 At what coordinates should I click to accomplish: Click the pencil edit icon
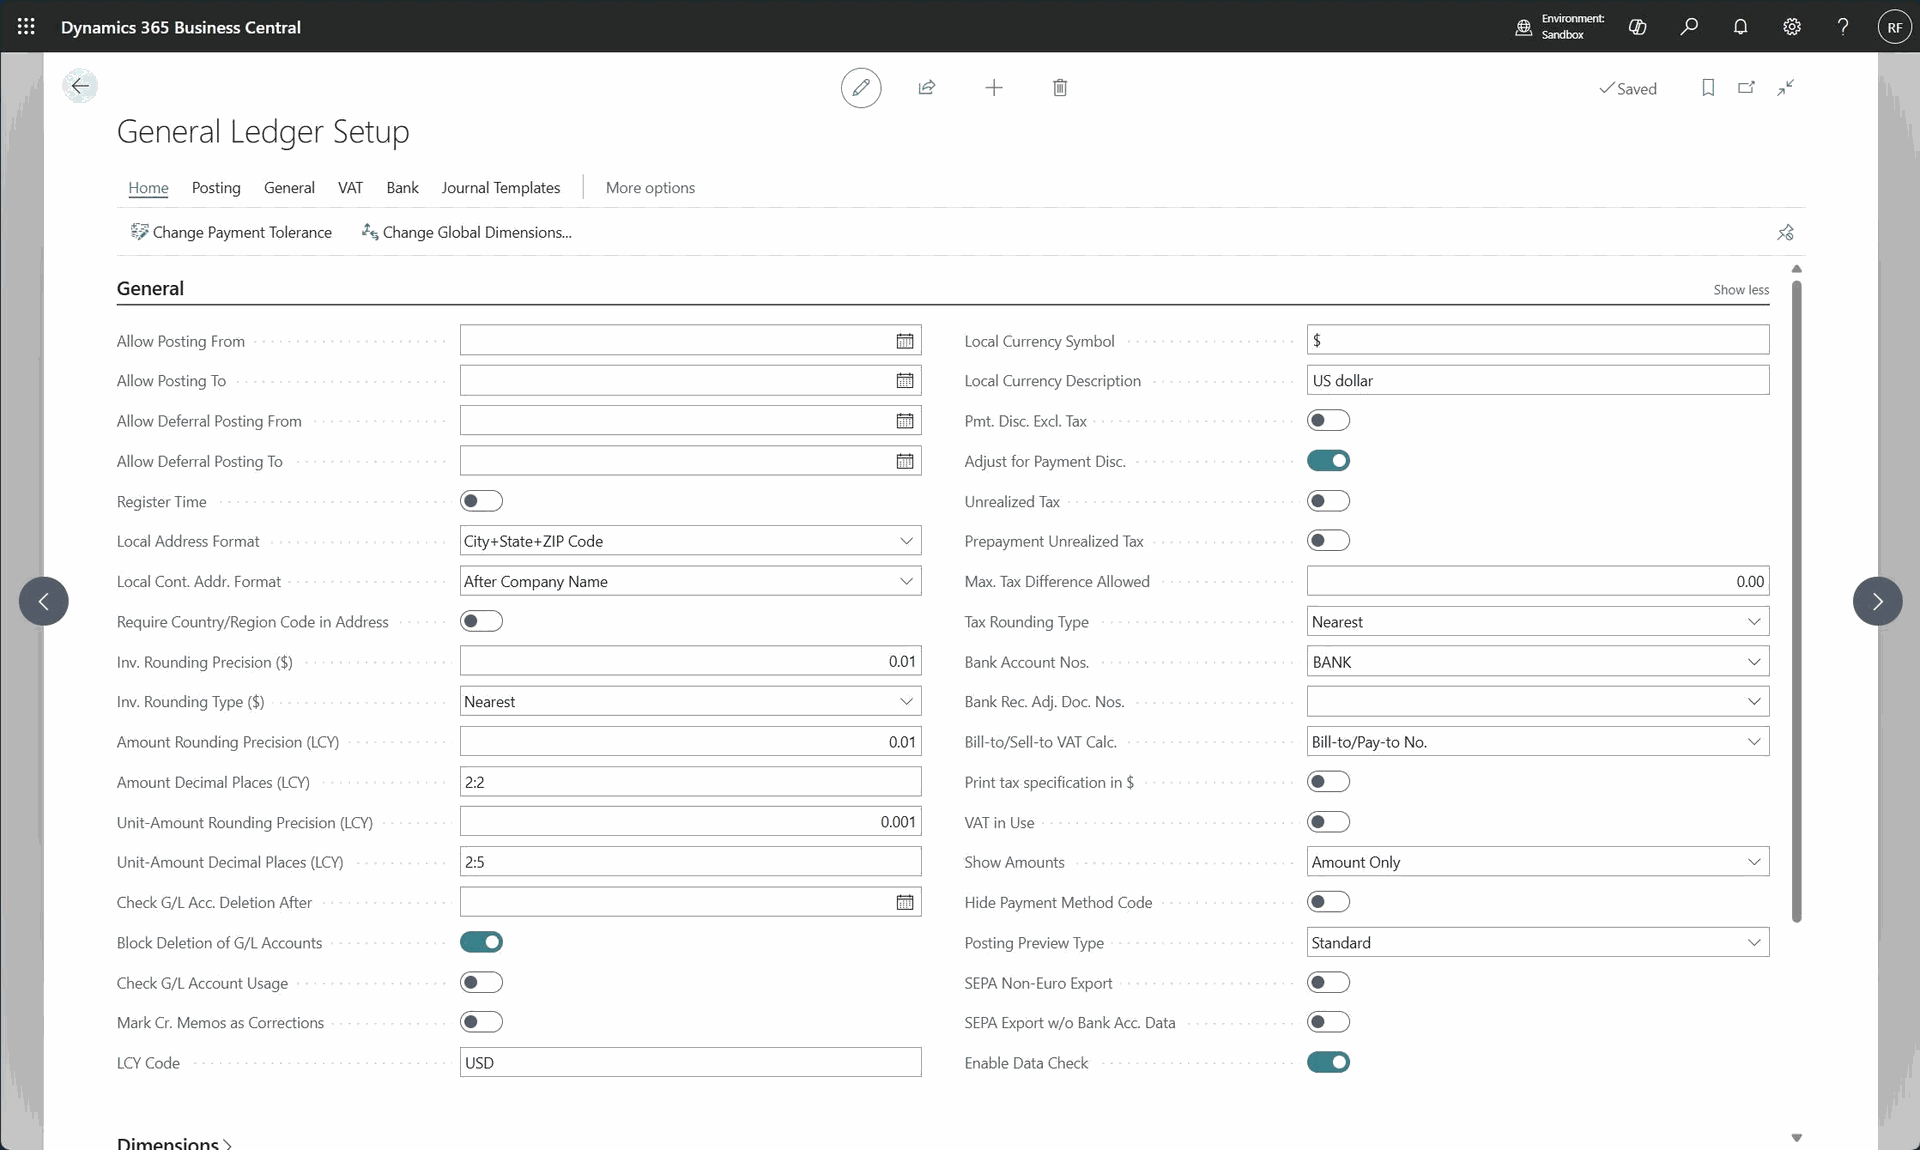point(860,88)
